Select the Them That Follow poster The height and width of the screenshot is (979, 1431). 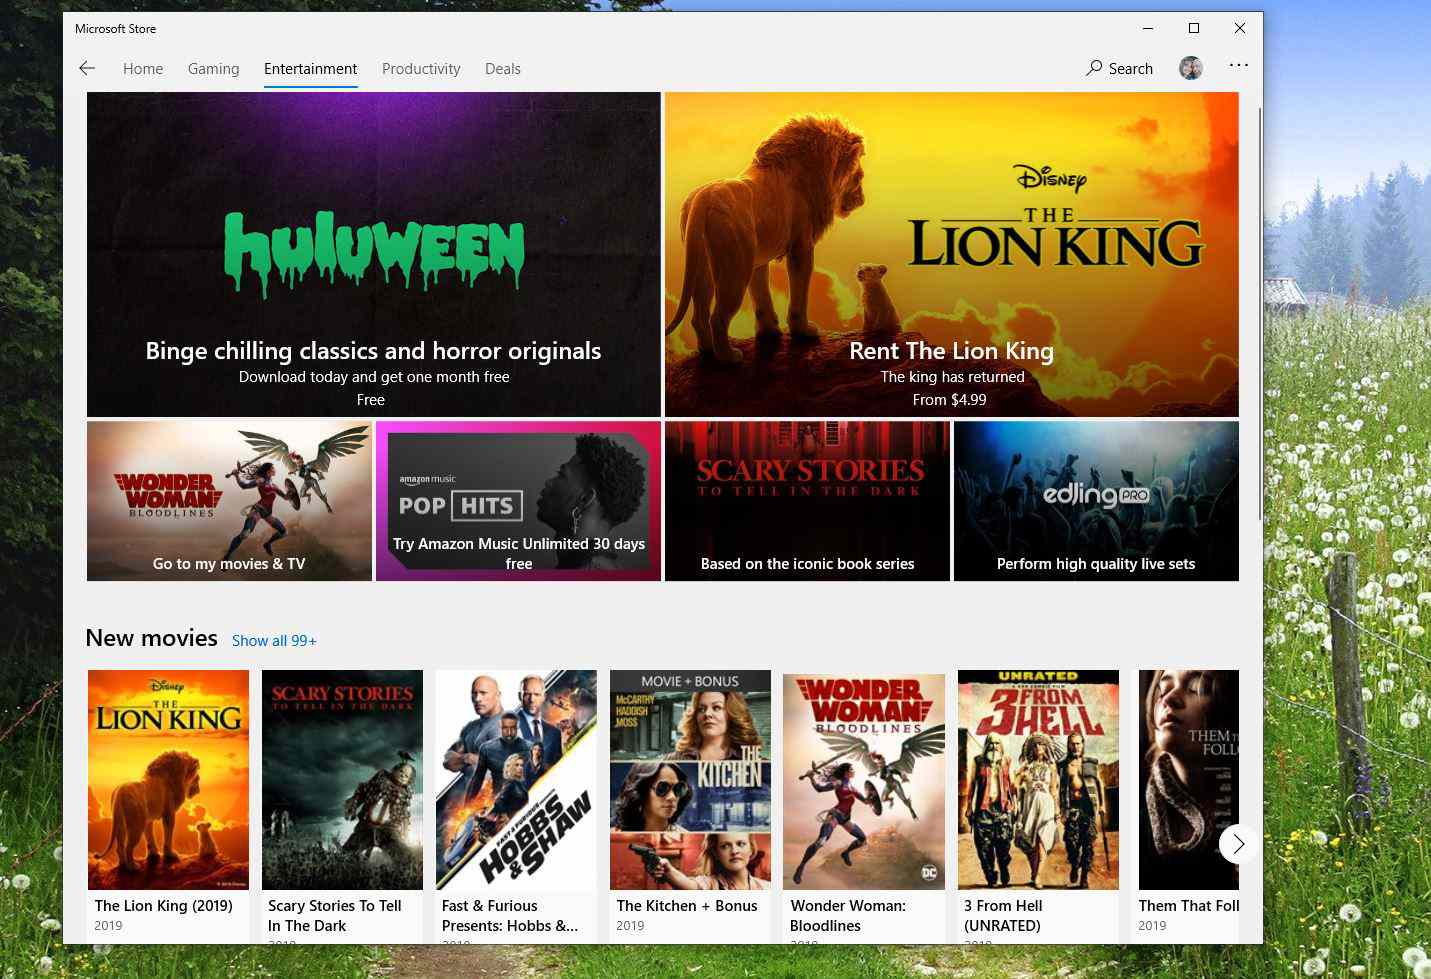pyautogui.click(x=1188, y=780)
